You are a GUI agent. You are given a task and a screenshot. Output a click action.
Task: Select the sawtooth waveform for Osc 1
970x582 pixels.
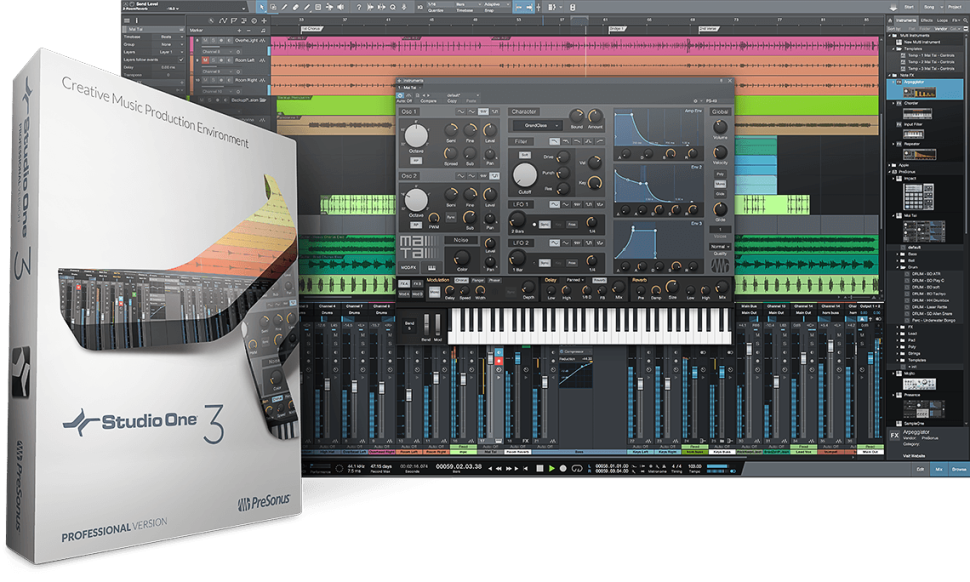pyautogui.click(x=482, y=113)
